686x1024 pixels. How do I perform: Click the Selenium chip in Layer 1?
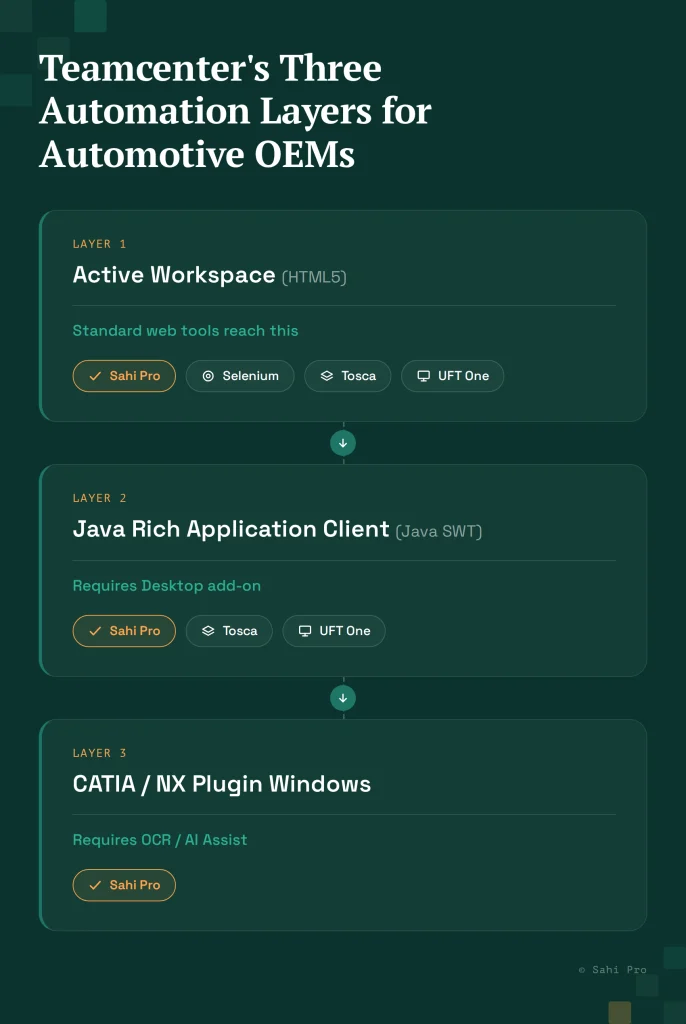(240, 376)
